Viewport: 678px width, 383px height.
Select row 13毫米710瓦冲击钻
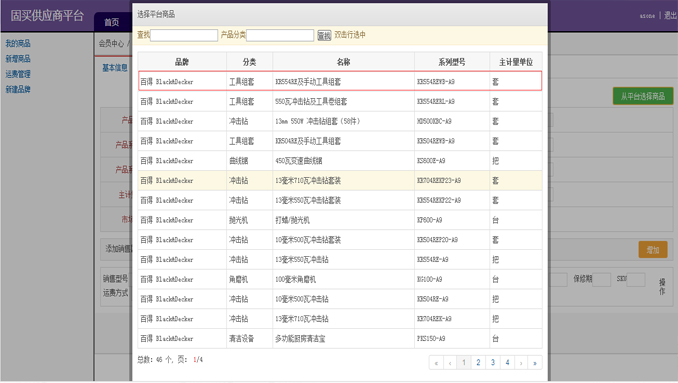click(x=340, y=319)
